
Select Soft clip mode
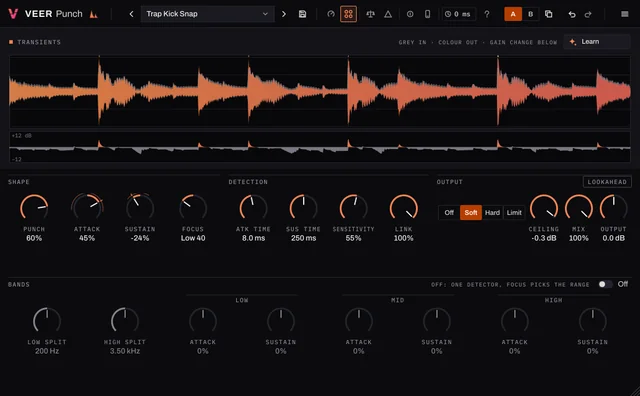(471, 212)
